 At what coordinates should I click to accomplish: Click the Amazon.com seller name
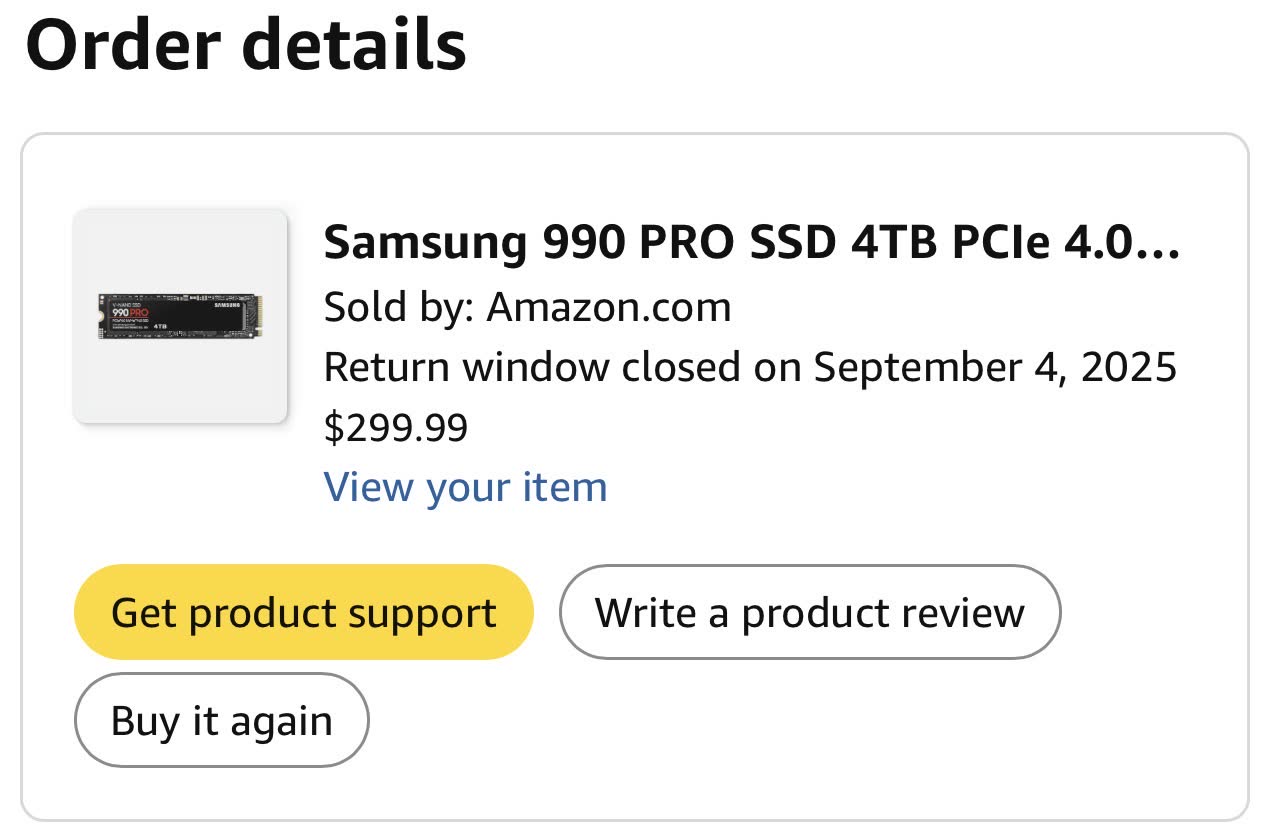click(x=609, y=307)
